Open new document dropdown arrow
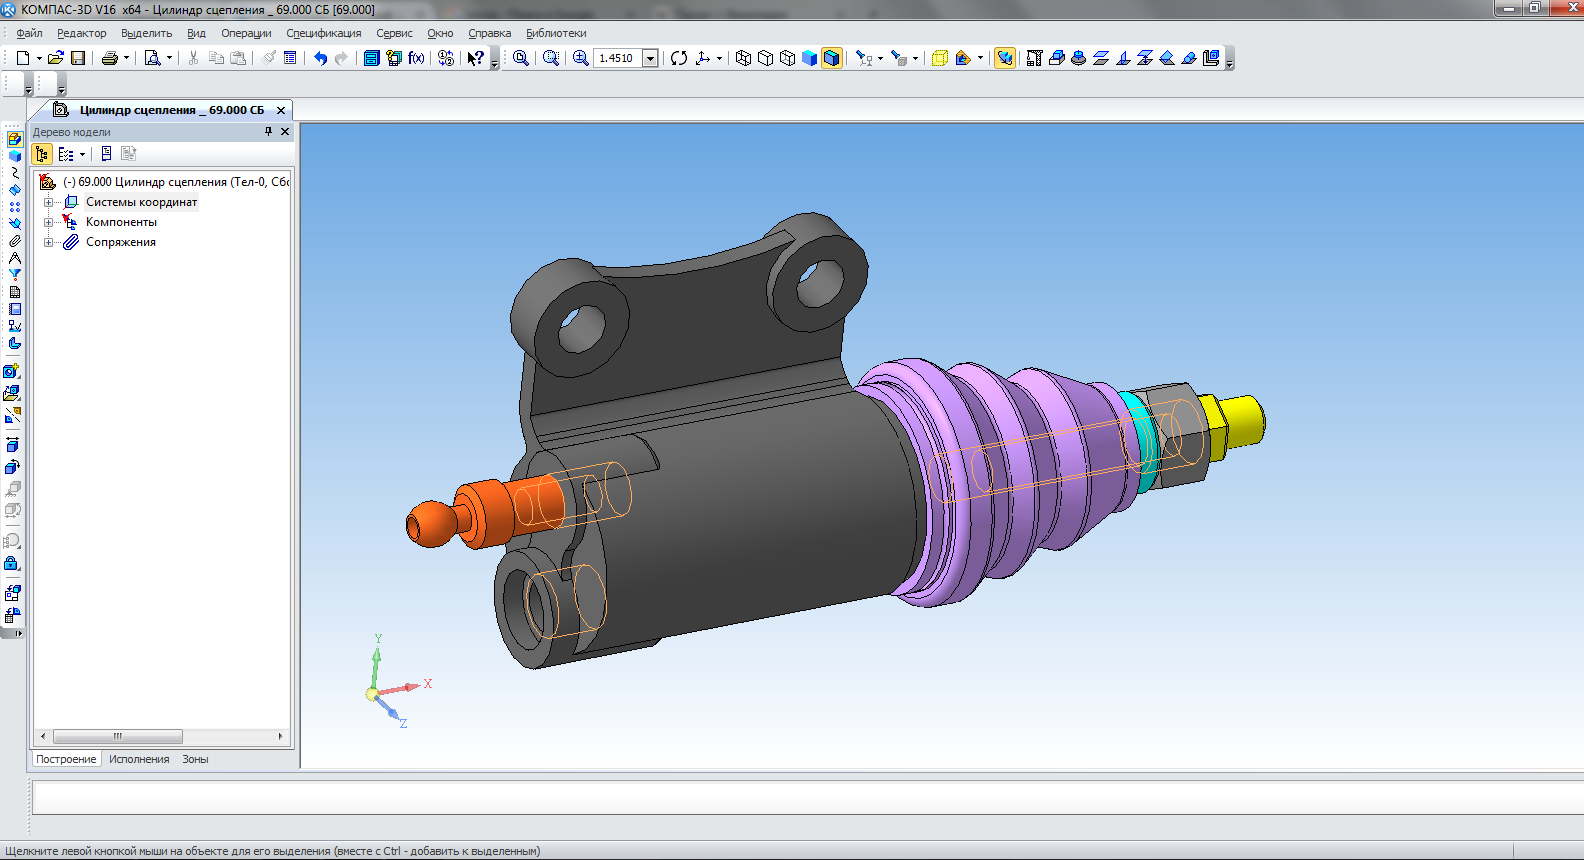1584x860 pixels. pos(39,58)
